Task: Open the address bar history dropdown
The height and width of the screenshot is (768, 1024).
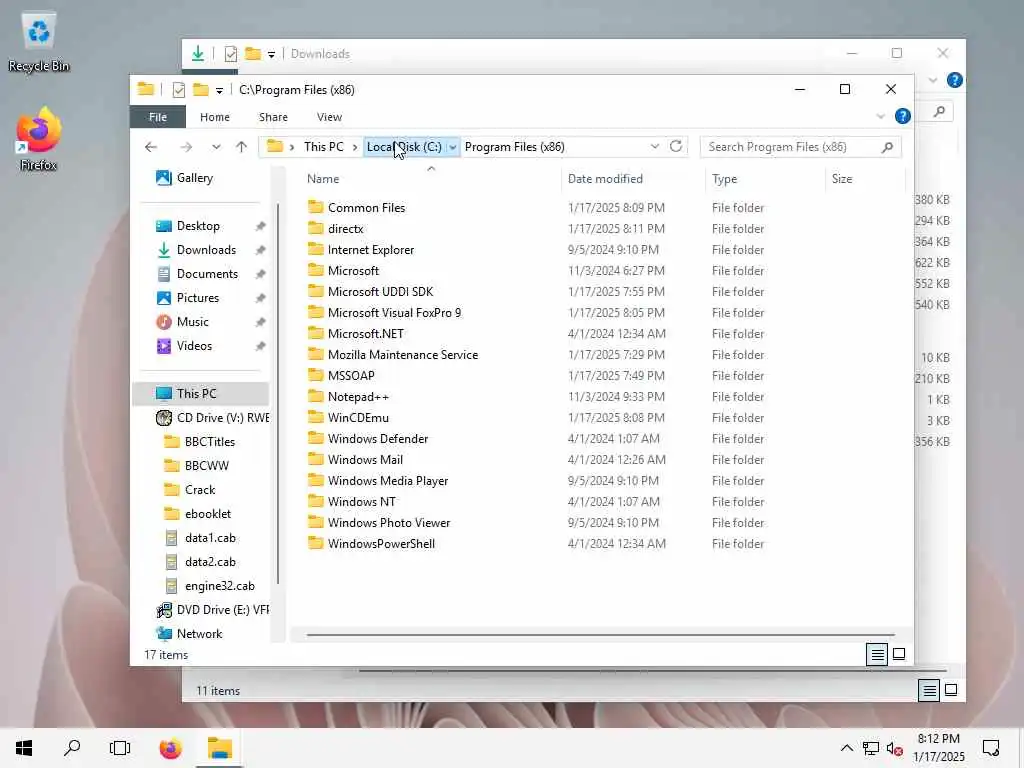Action: pyautogui.click(x=654, y=147)
